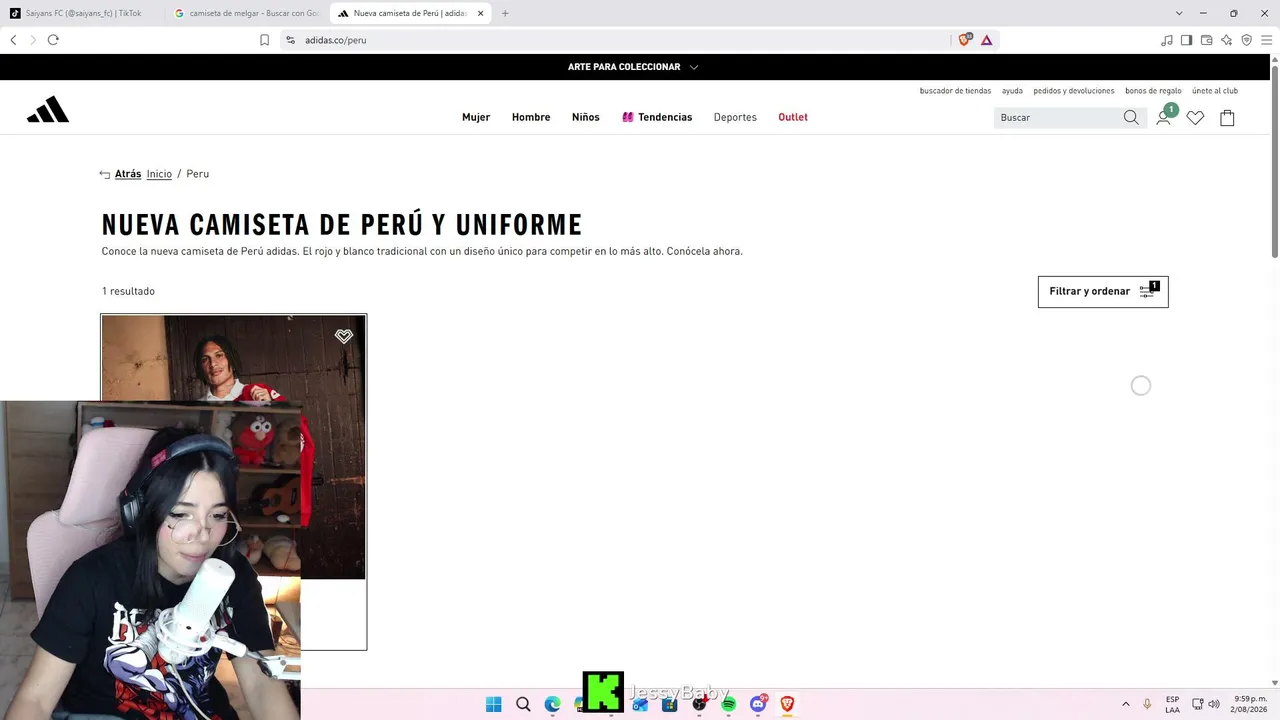Screen dimensions: 1280x720
Task: Switch to the camiseta de melgar Google tab
Action: (x=246, y=13)
